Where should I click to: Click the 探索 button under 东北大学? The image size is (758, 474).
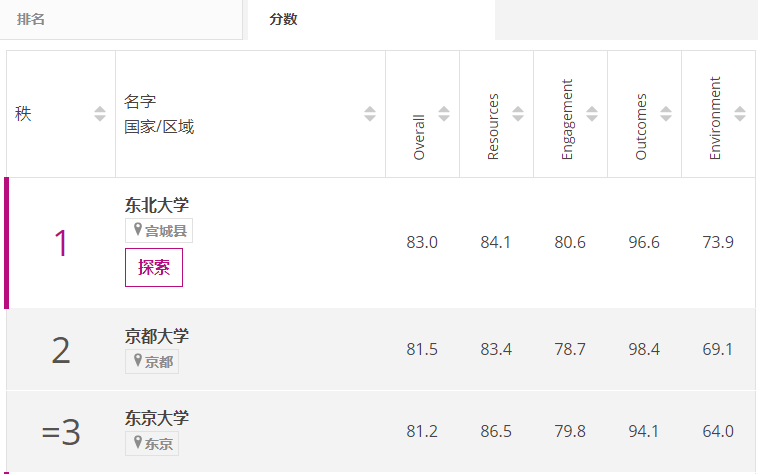pos(154,267)
